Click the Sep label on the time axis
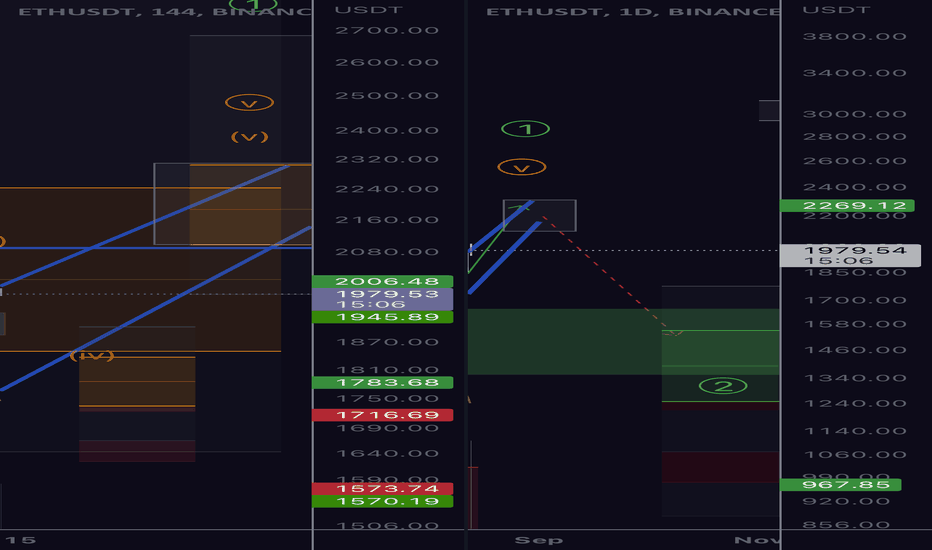The height and width of the screenshot is (550, 932). [x=539, y=540]
